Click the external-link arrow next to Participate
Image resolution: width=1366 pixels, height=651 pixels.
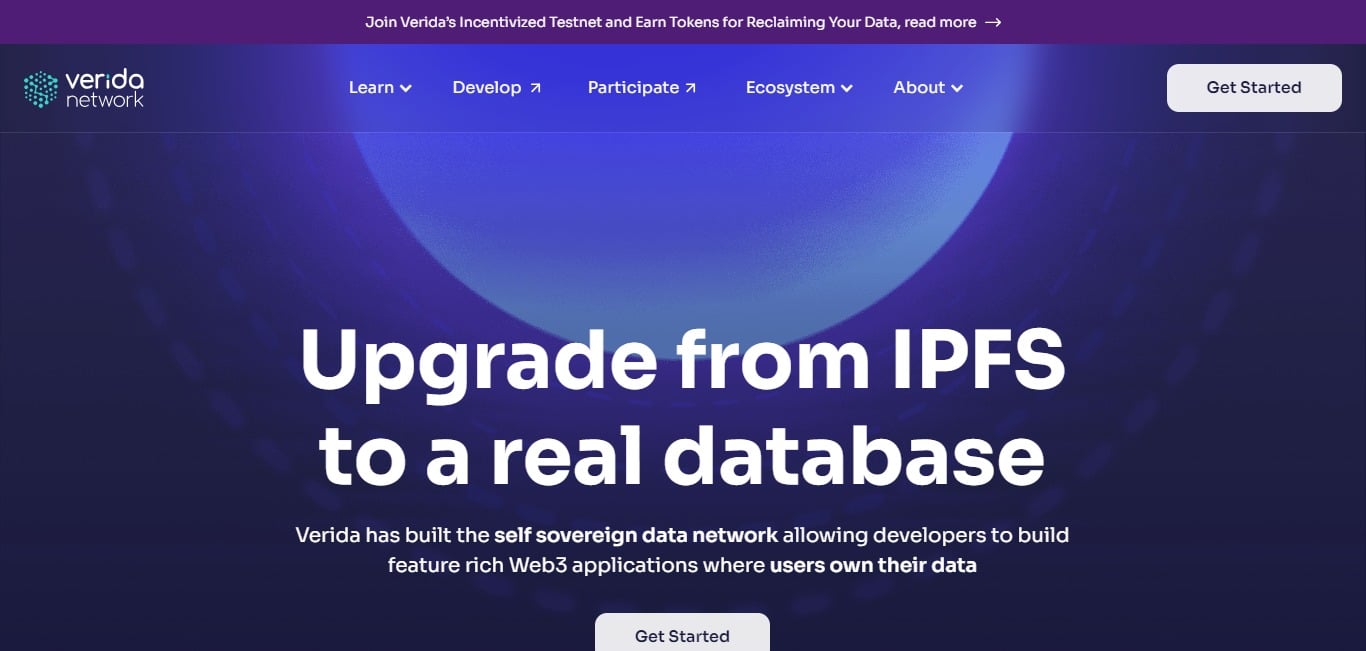[x=689, y=87]
